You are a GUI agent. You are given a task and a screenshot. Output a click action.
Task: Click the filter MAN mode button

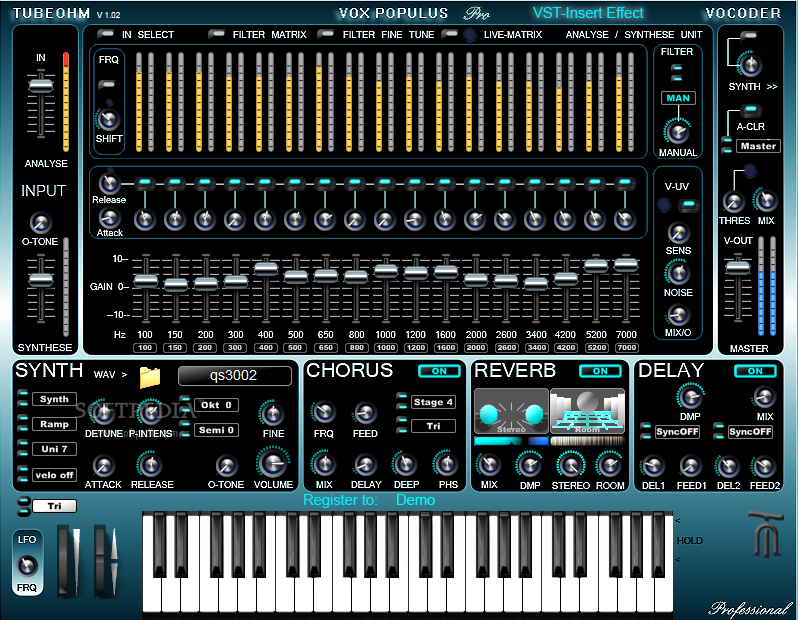pos(678,98)
